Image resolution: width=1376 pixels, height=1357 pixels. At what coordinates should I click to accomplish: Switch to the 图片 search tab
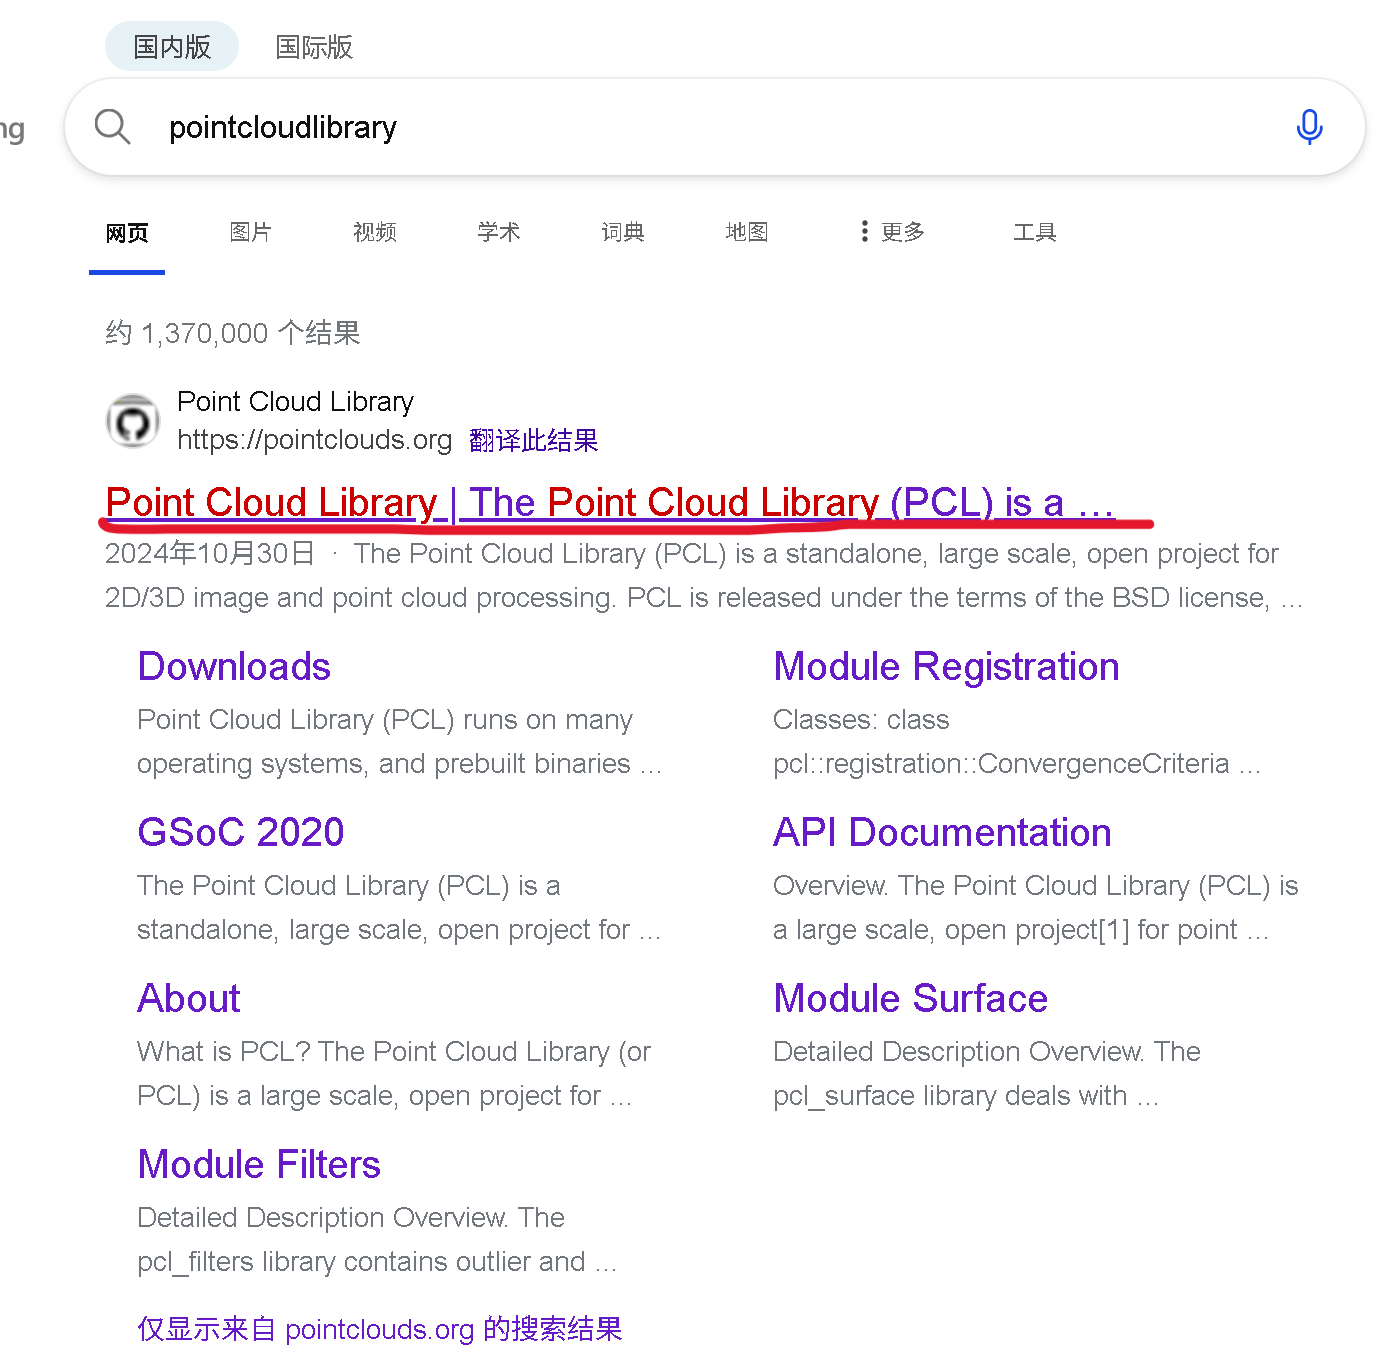[250, 232]
